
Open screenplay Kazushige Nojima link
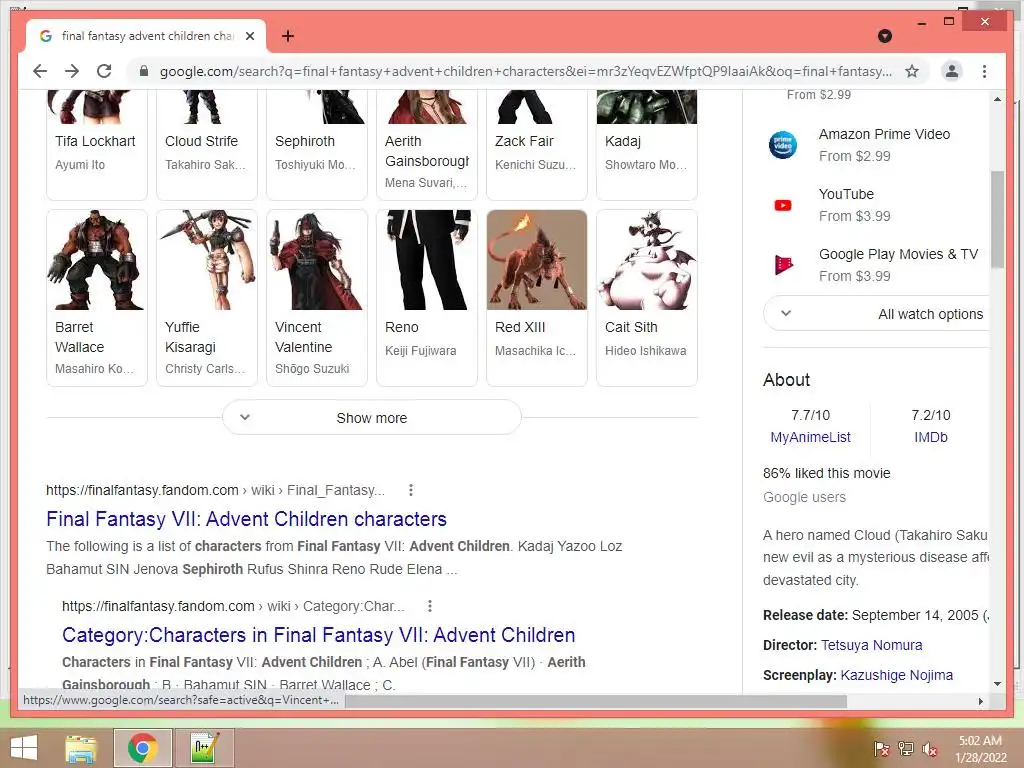pos(896,675)
